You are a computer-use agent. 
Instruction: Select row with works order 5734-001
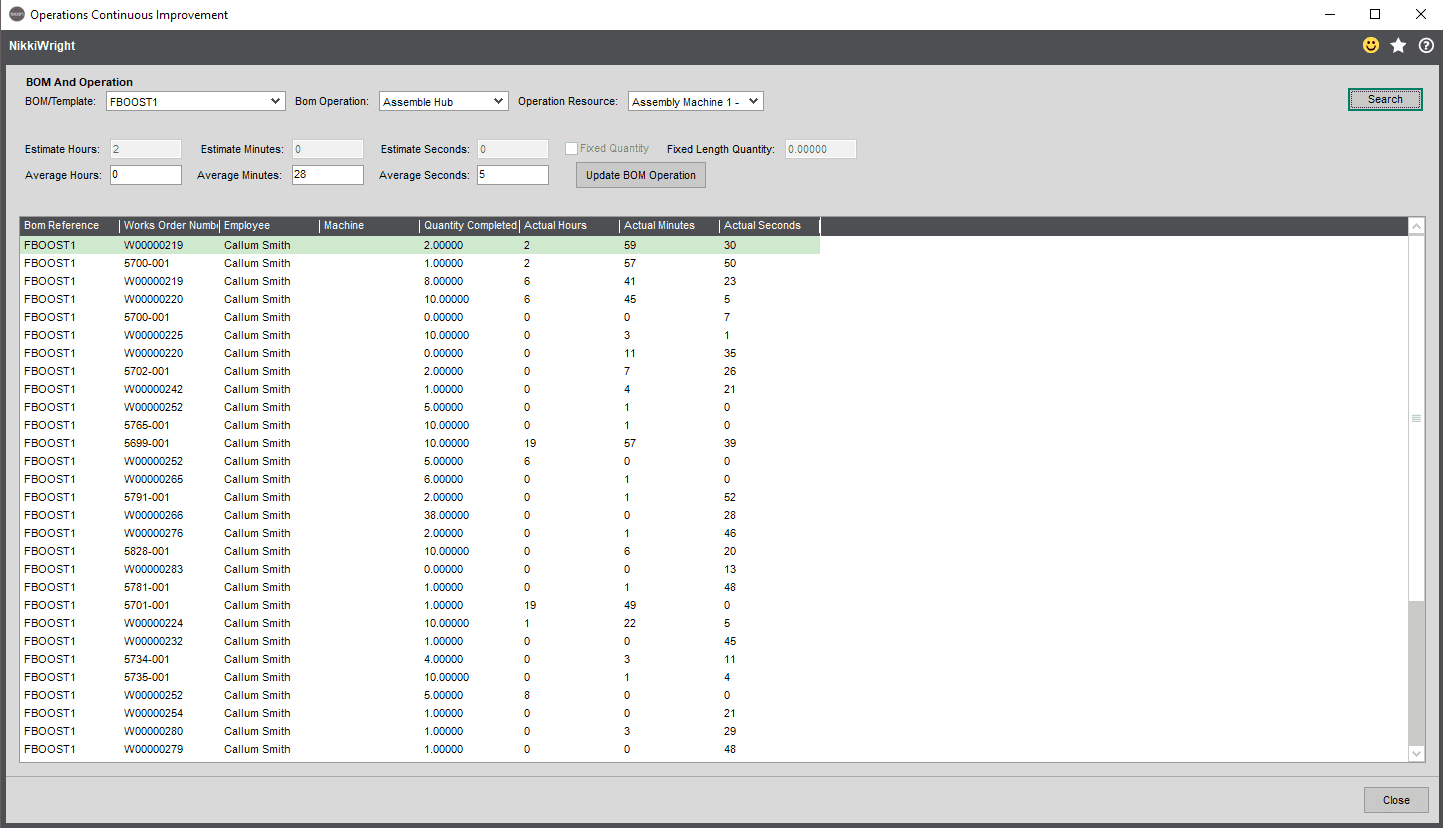(x=420, y=659)
